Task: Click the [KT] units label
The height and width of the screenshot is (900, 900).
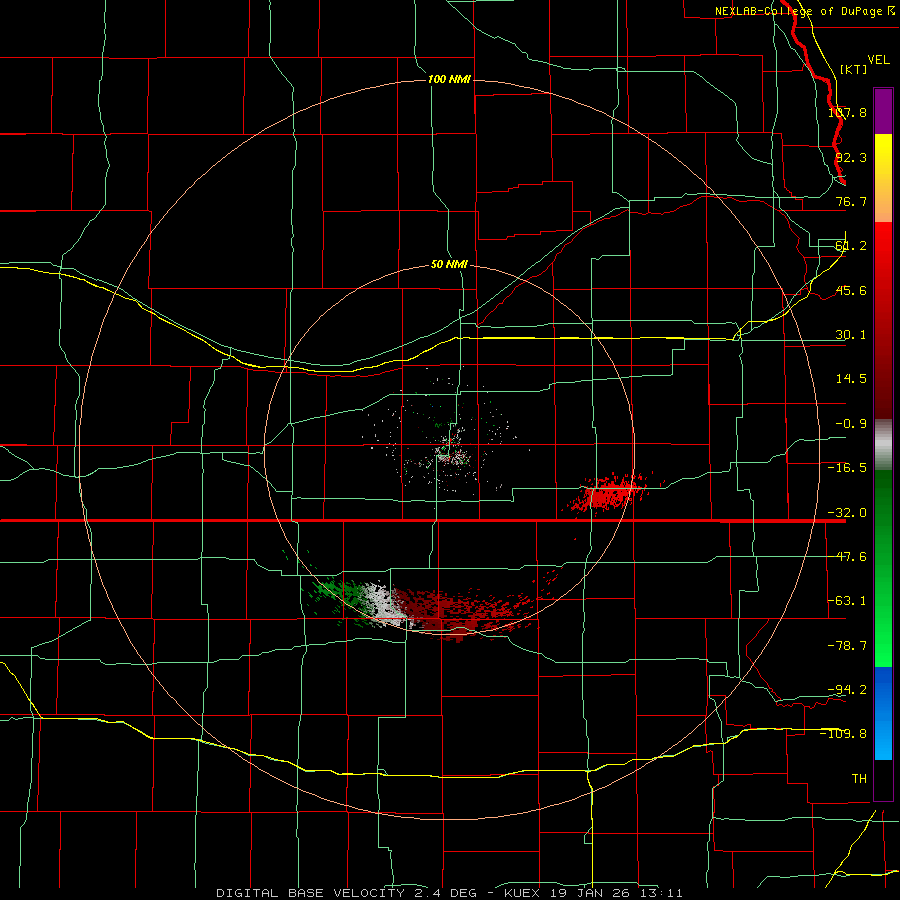Action: 854,69
